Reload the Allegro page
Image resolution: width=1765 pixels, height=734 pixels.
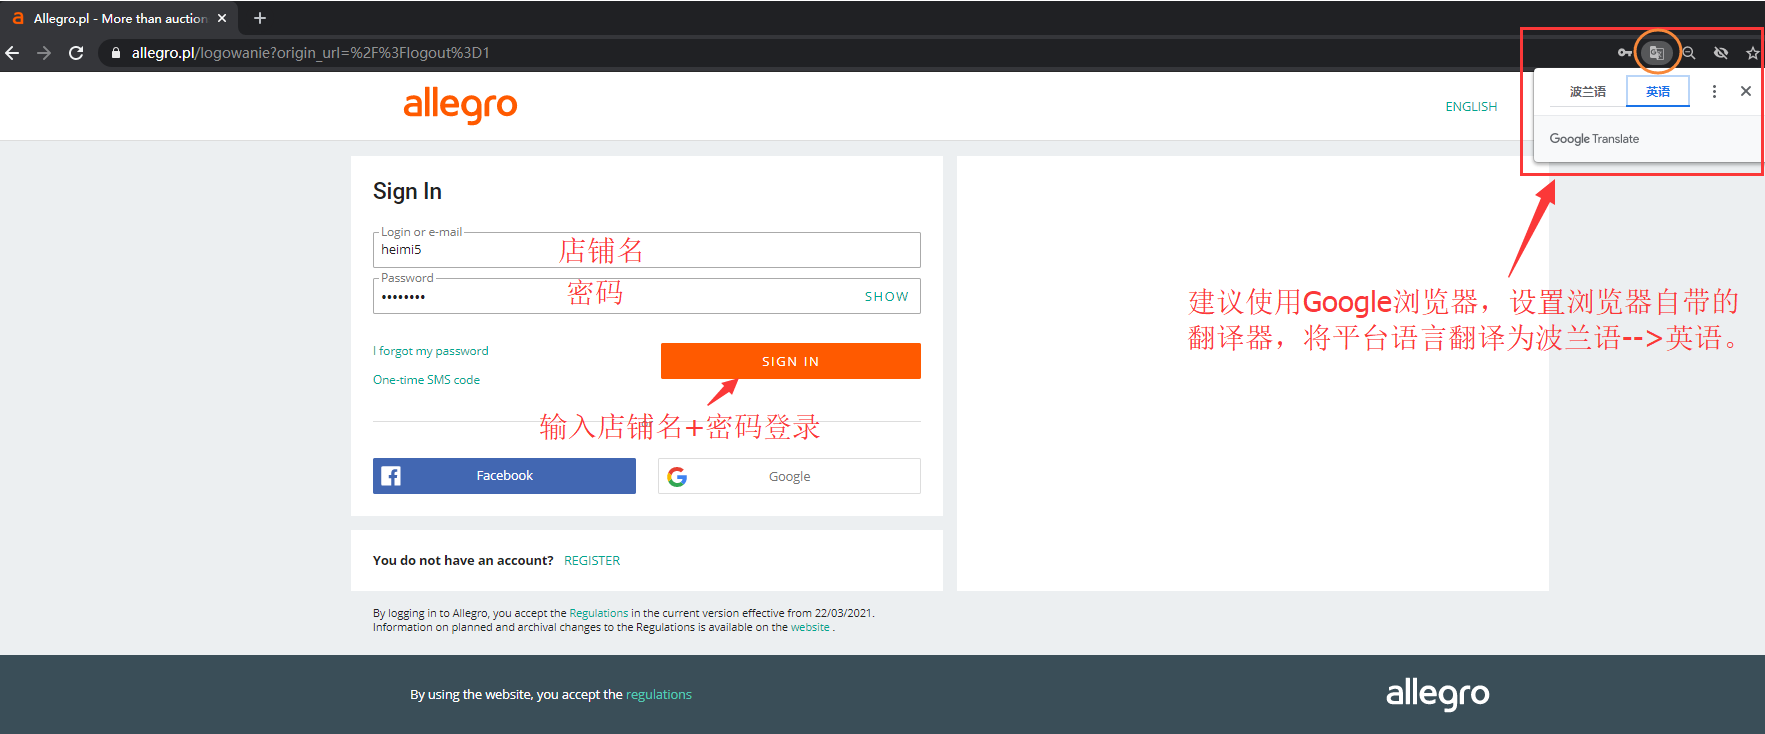point(76,53)
